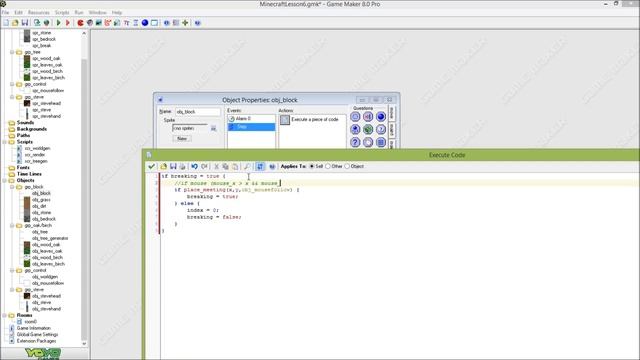Collapse the grp_oak/birch object group
The width and height of the screenshot is (640, 360).
click(x=12, y=225)
